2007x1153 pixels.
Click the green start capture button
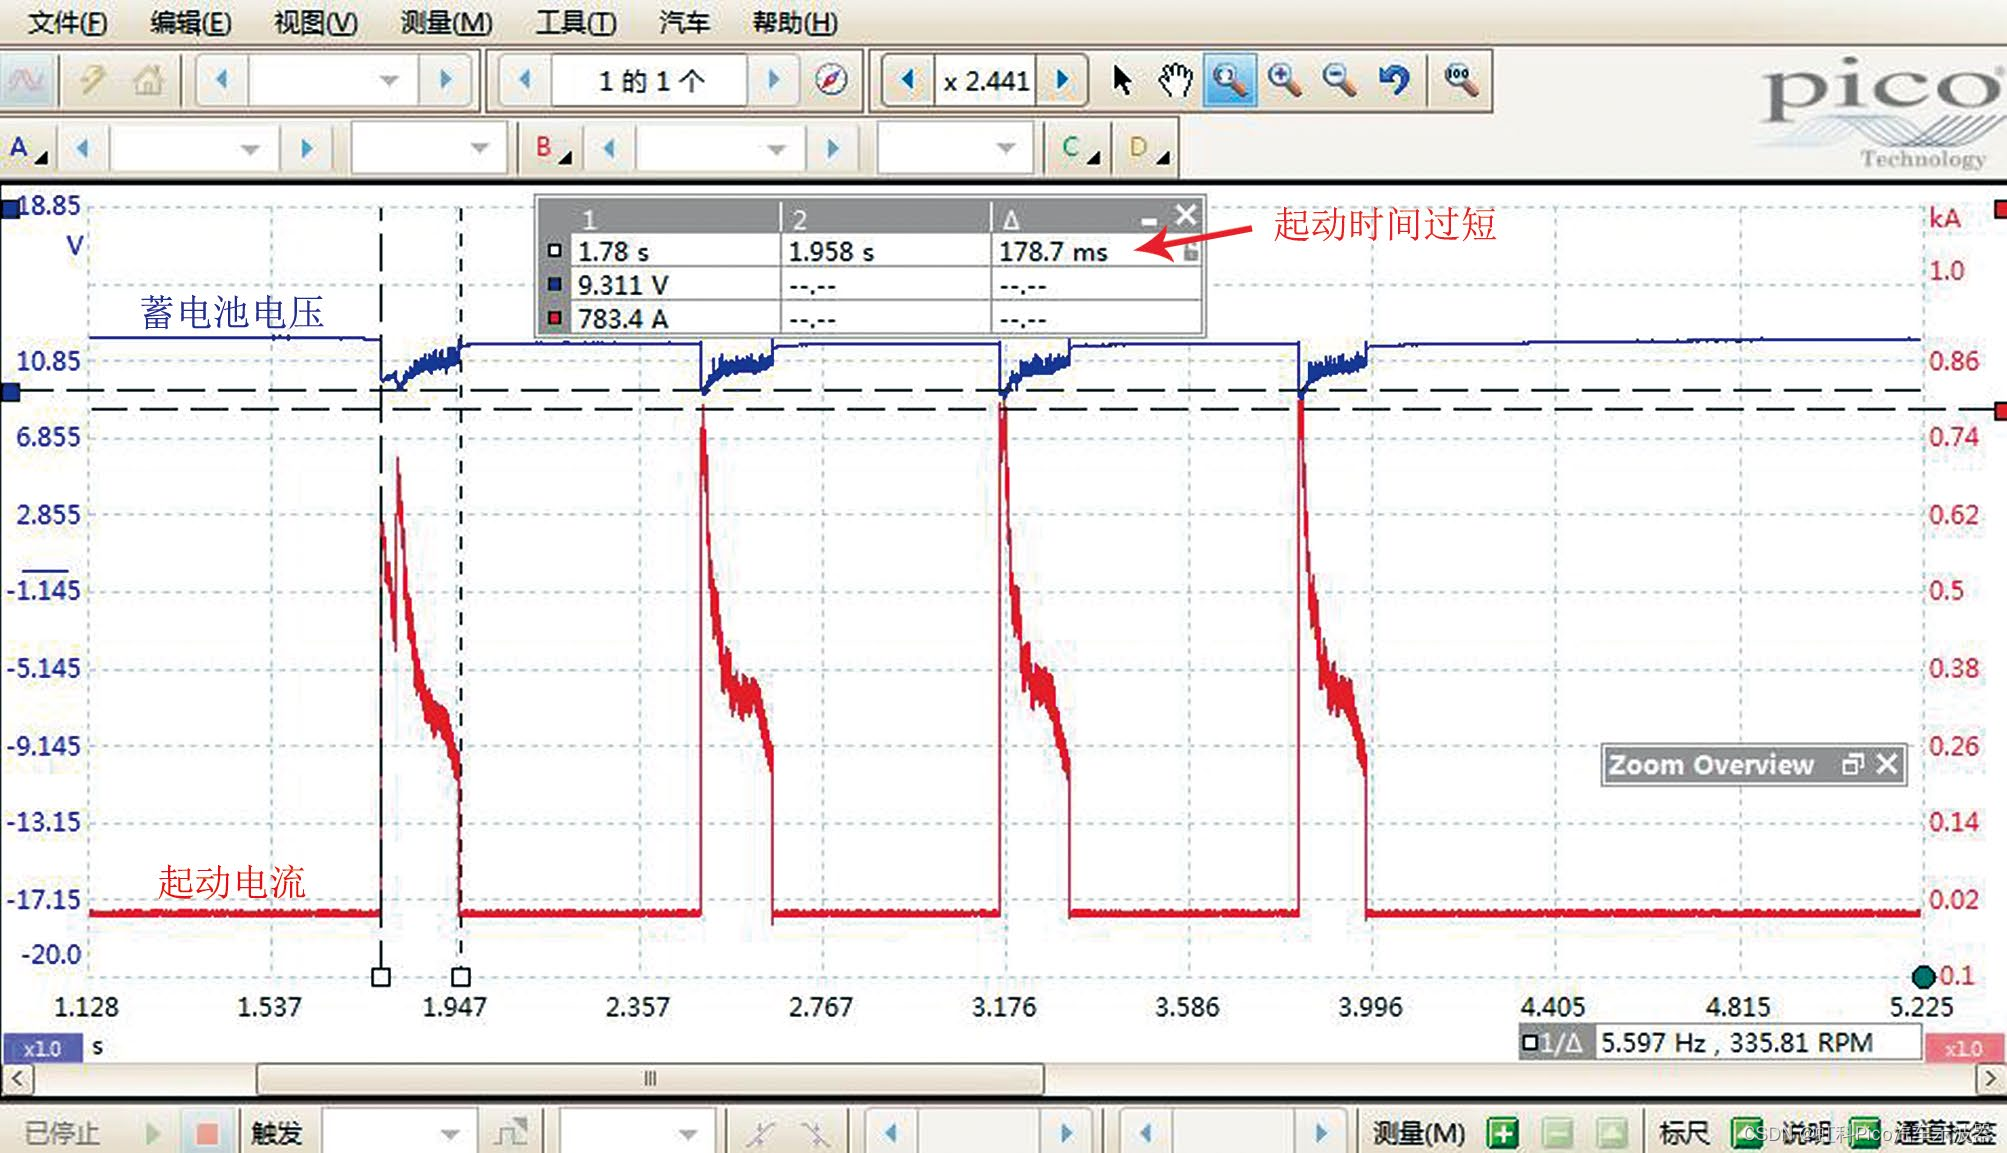pyautogui.click(x=153, y=1133)
